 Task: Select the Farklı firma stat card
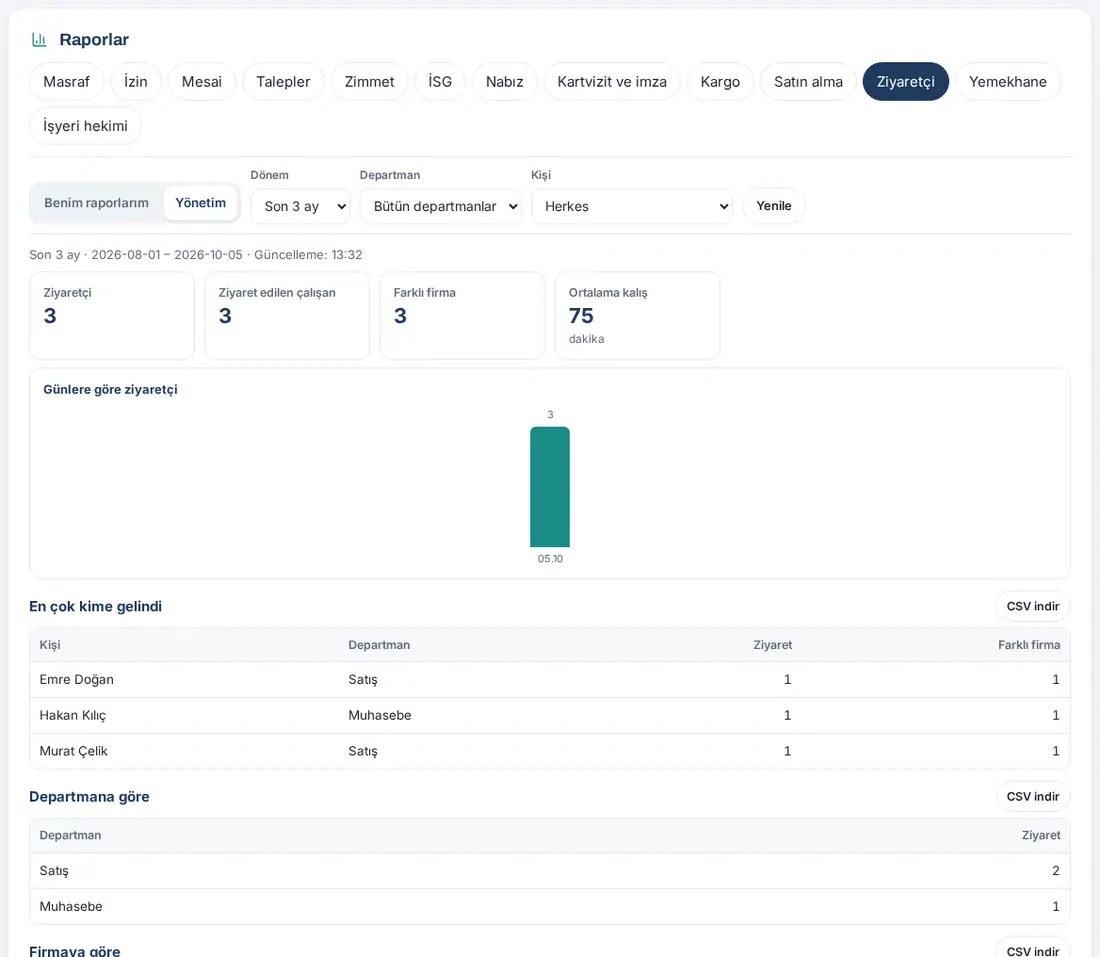click(x=462, y=316)
